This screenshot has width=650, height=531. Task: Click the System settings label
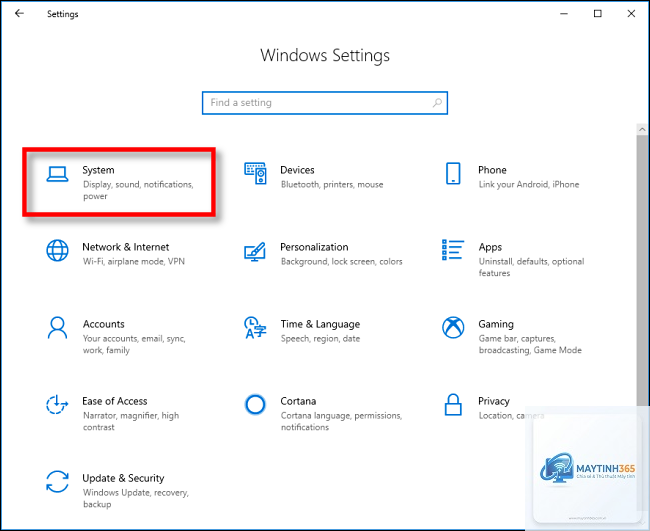98,170
